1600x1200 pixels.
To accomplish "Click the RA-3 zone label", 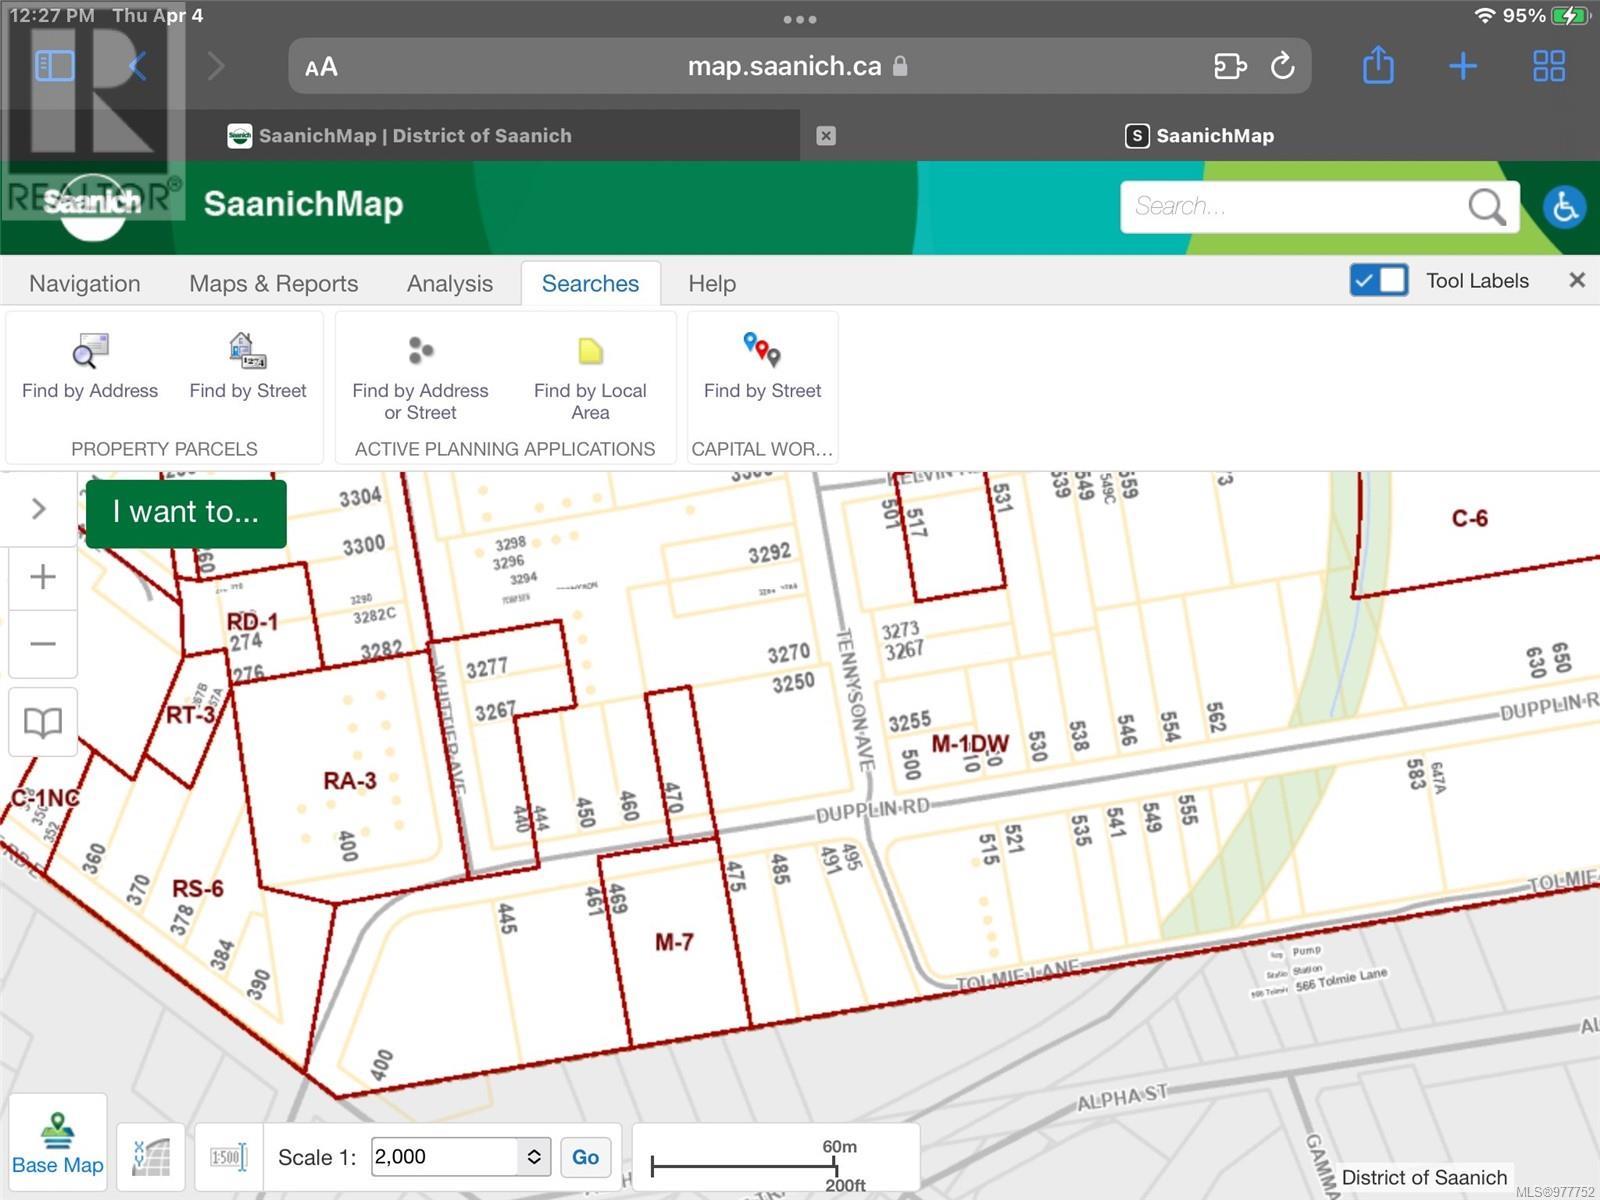I will click(350, 781).
